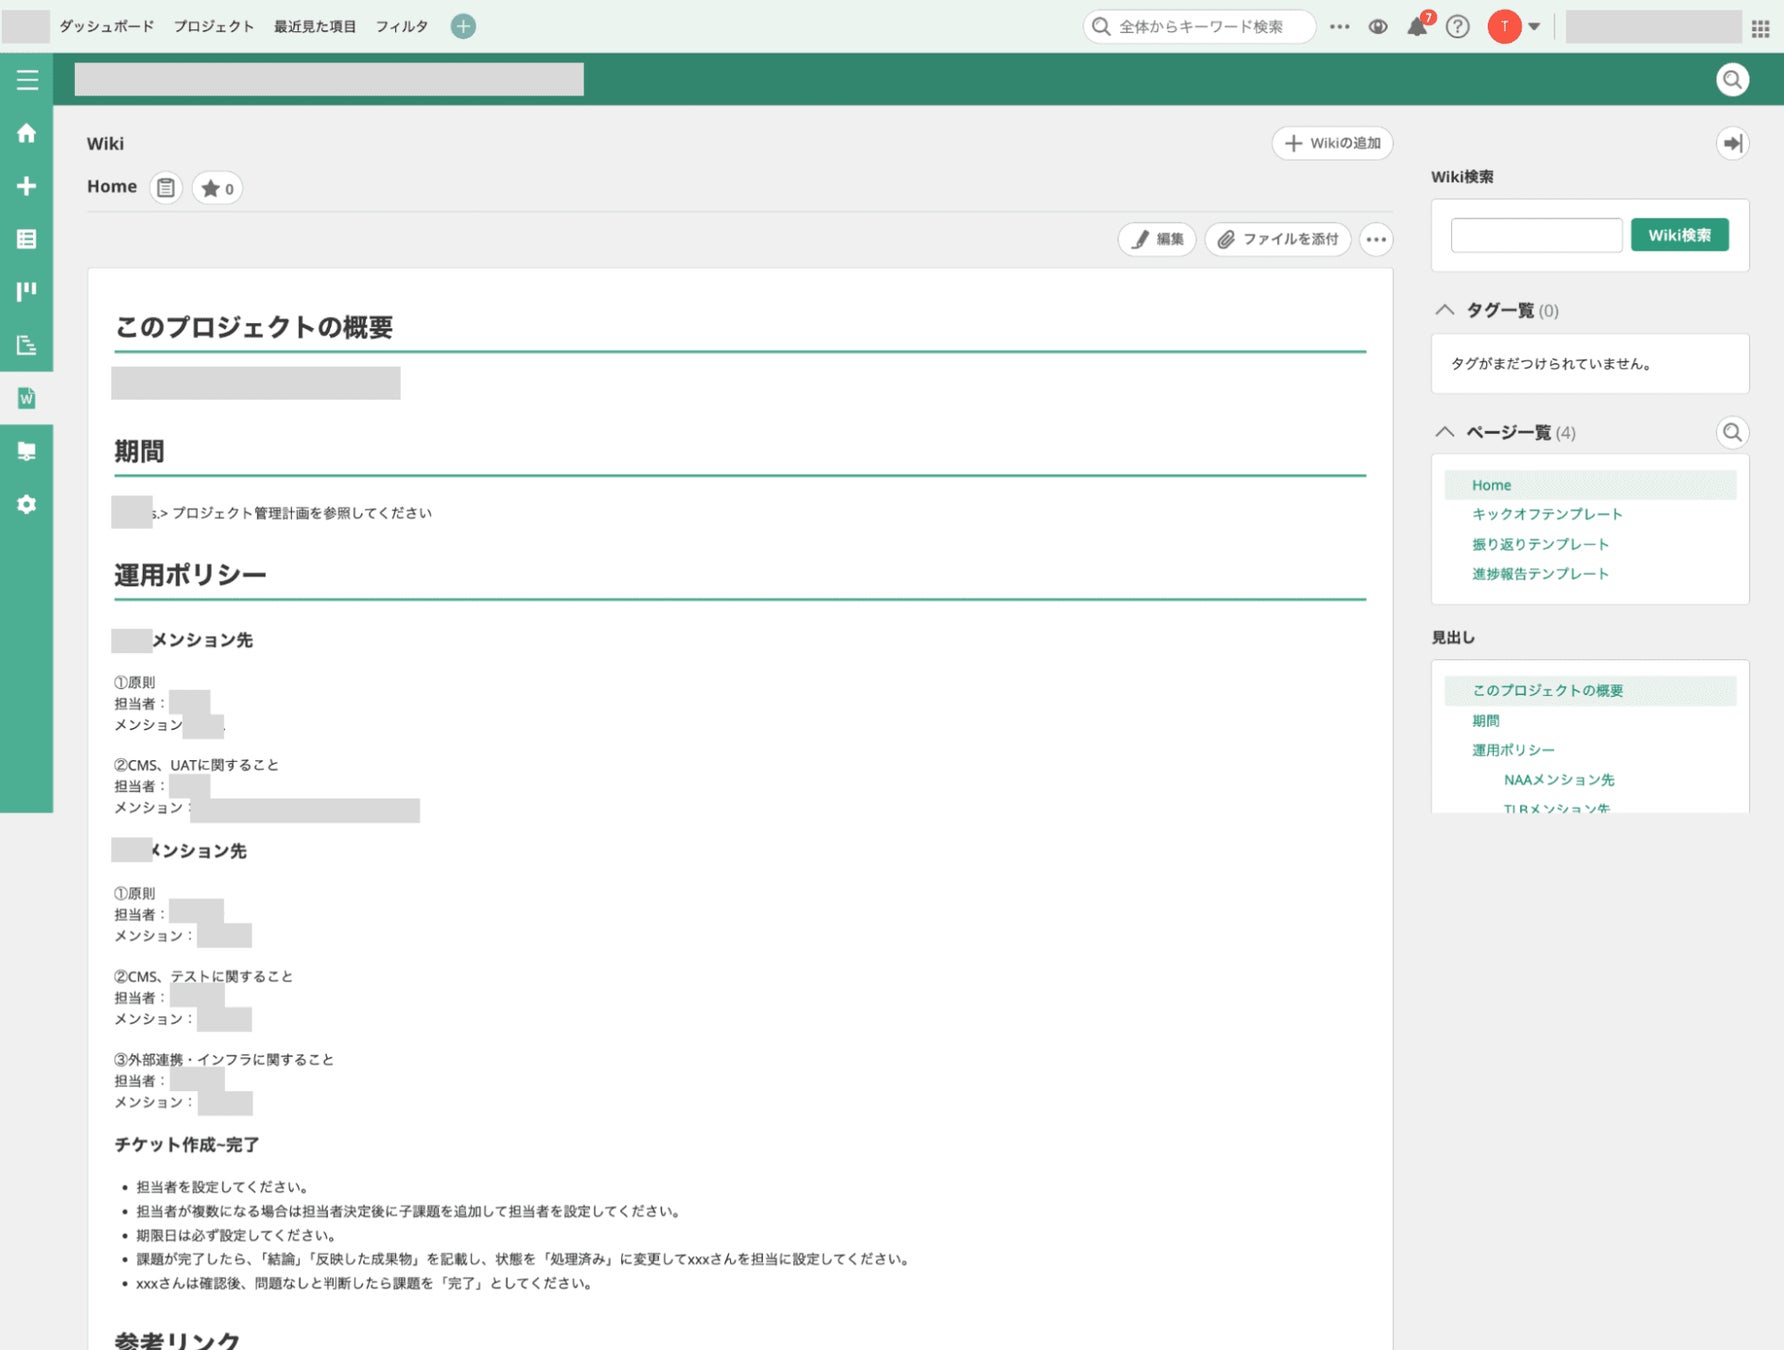1784x1350 pixels.
Task: Jump to NAAメンション先 heading in outline
Action: click(x=1559, y=780)
